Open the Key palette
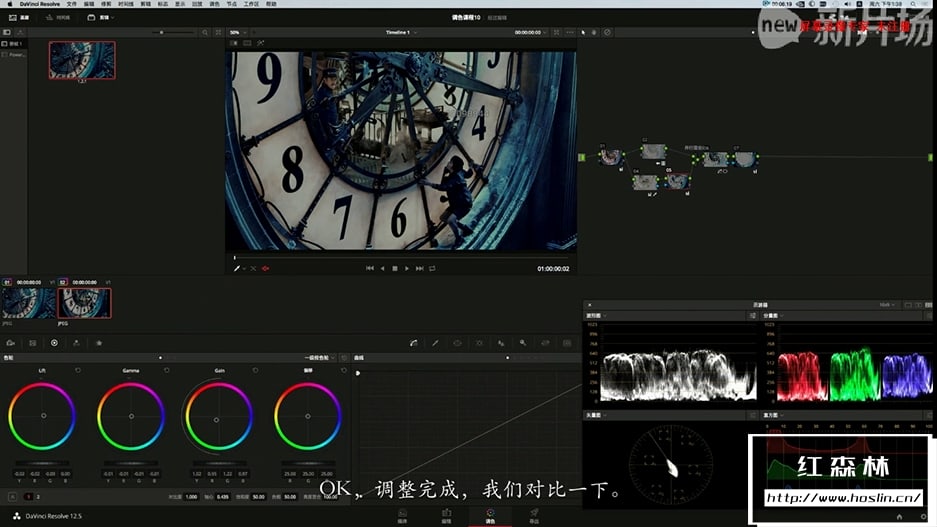The height and width of the screenshot is (527, 937). (523, 343)
